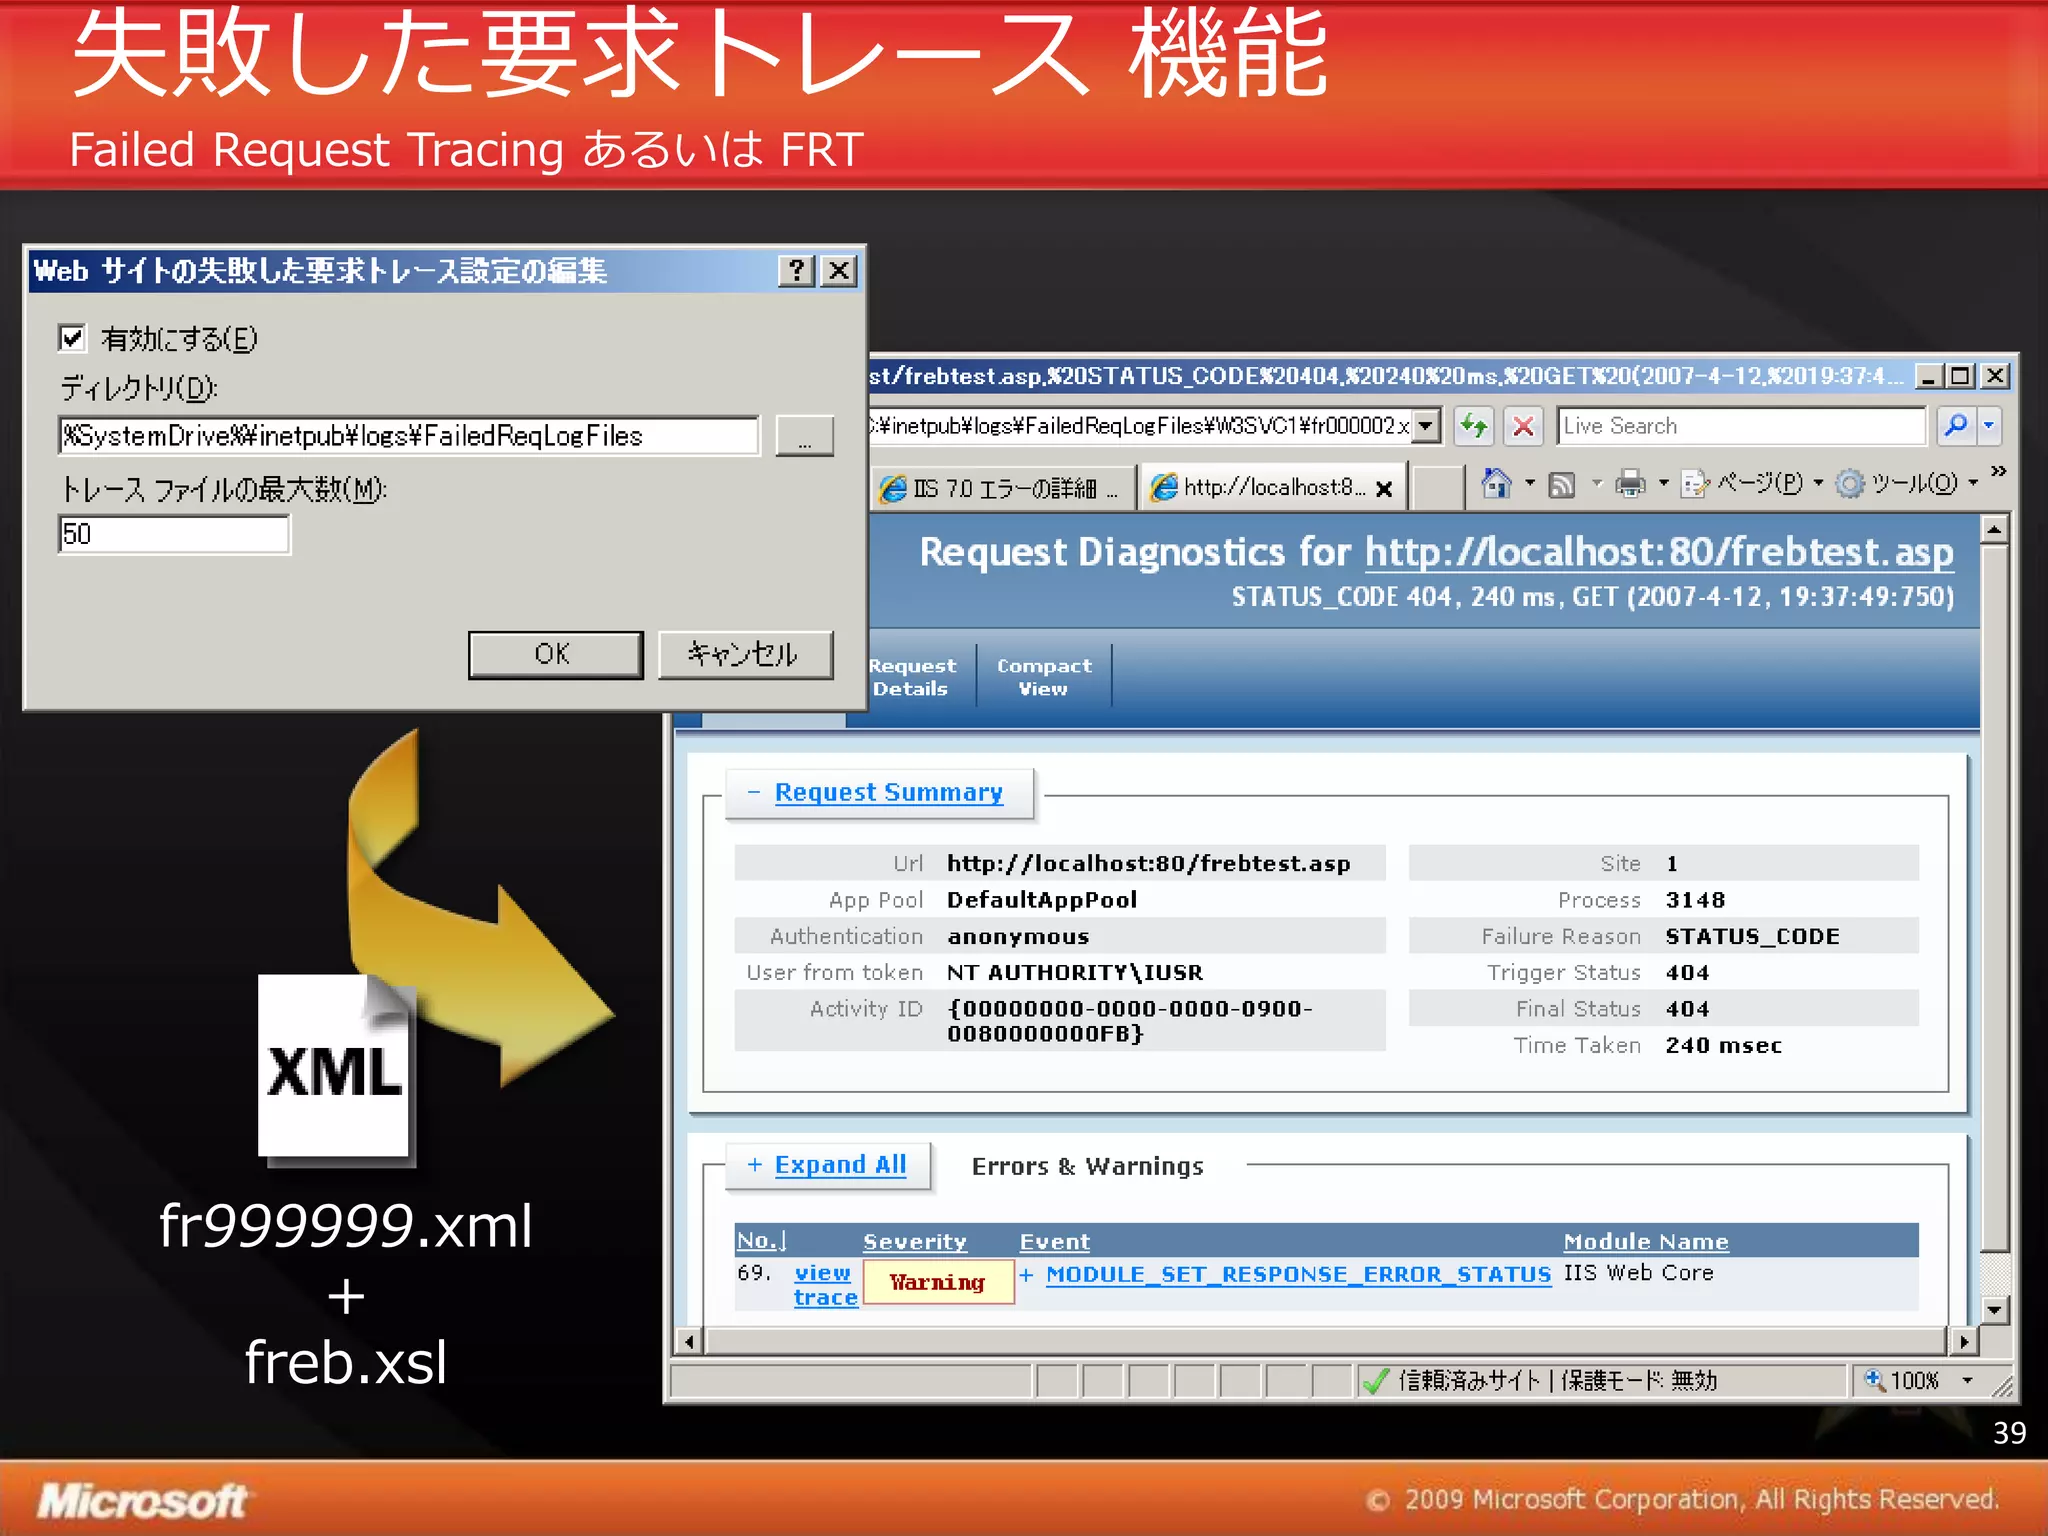This screenshot has height=1536, width=2048.
Task: Open the ツール(O) menu
Action: [1908, 484]
